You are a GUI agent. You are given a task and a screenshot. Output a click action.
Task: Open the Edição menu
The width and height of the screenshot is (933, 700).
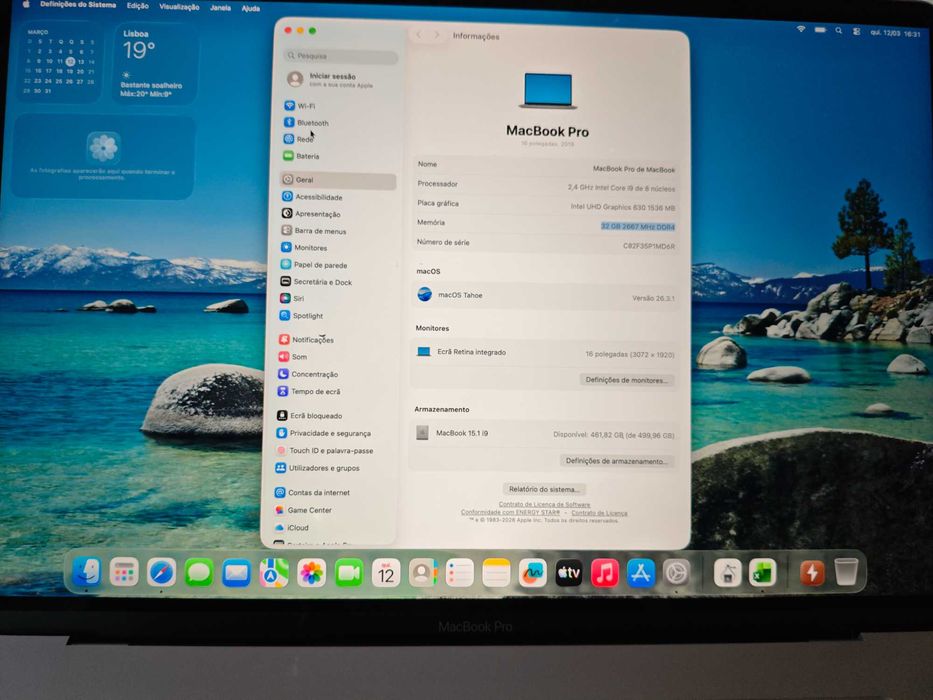[137, 6]
